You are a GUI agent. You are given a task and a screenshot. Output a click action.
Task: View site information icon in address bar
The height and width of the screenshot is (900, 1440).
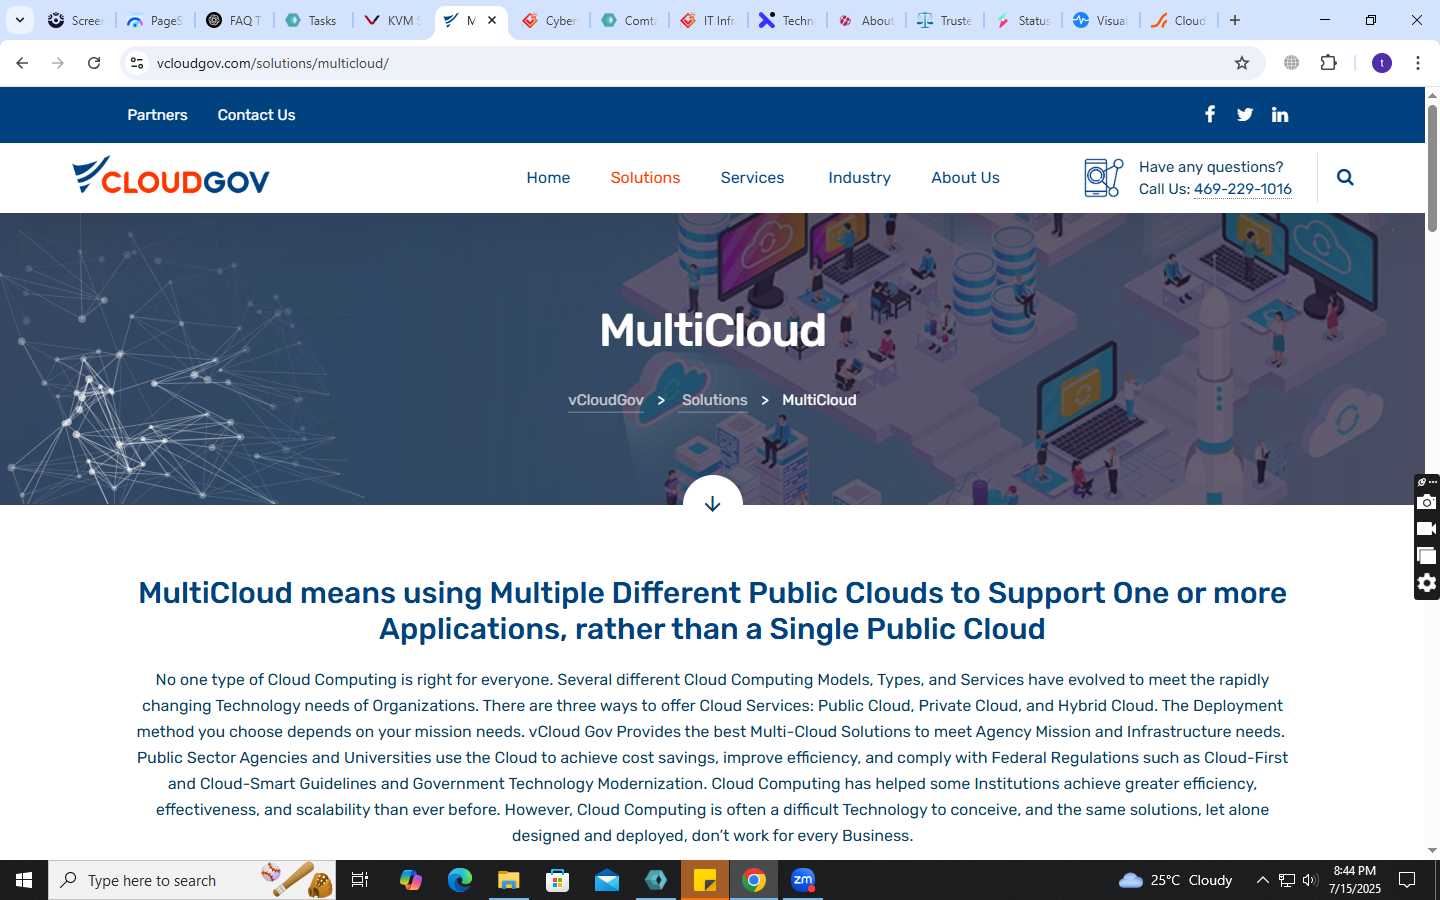click(137, 63)
